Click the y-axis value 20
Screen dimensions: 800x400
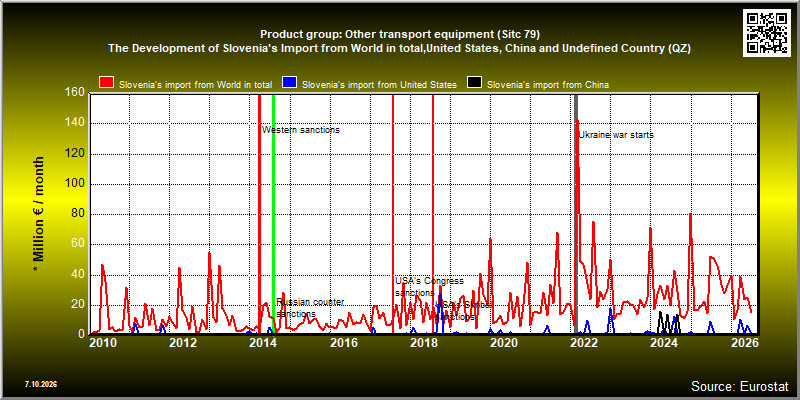coord(78,305)
